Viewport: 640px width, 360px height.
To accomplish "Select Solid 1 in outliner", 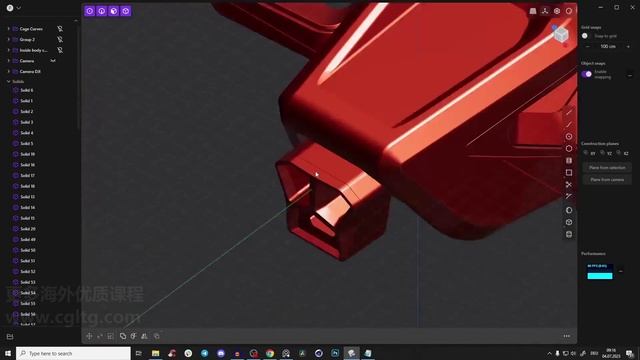I will pos(27,100).
